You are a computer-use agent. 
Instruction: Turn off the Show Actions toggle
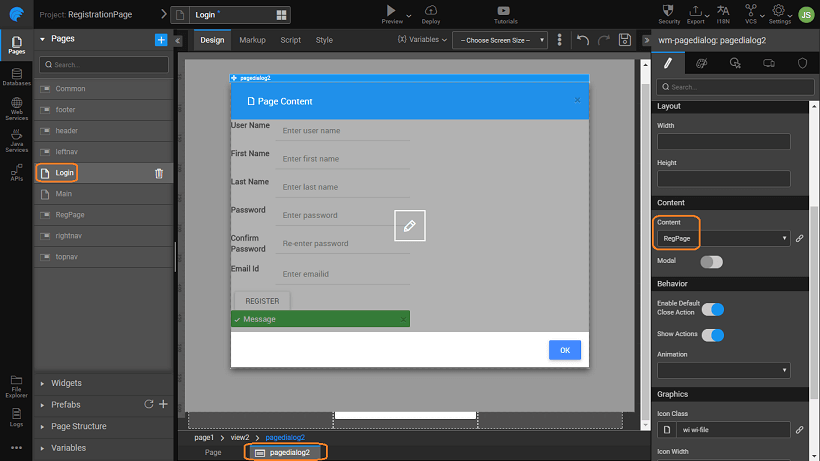(x=714, y=334)
